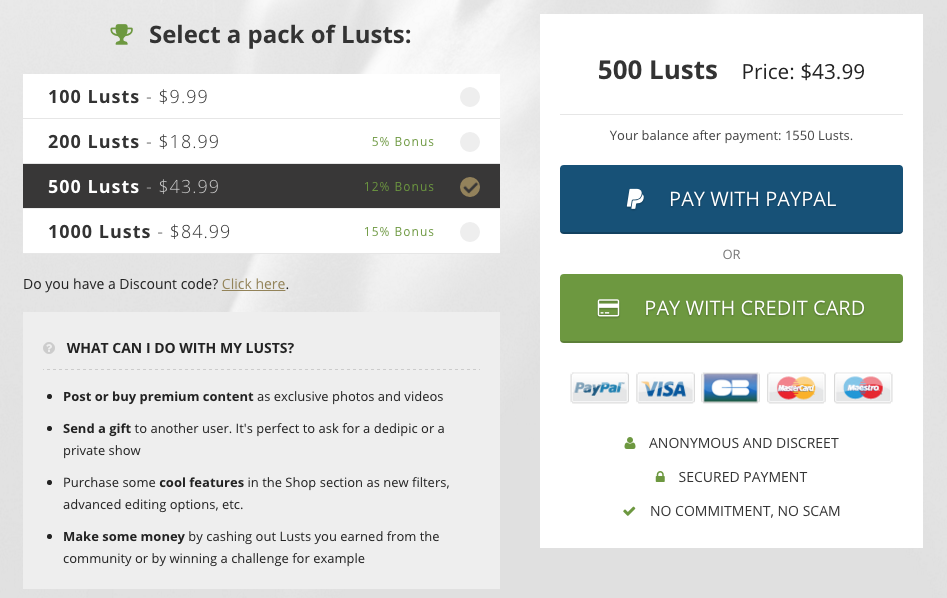947x598 pixels.
Task: Click the VISA card logo
Action: pos(665,388)
